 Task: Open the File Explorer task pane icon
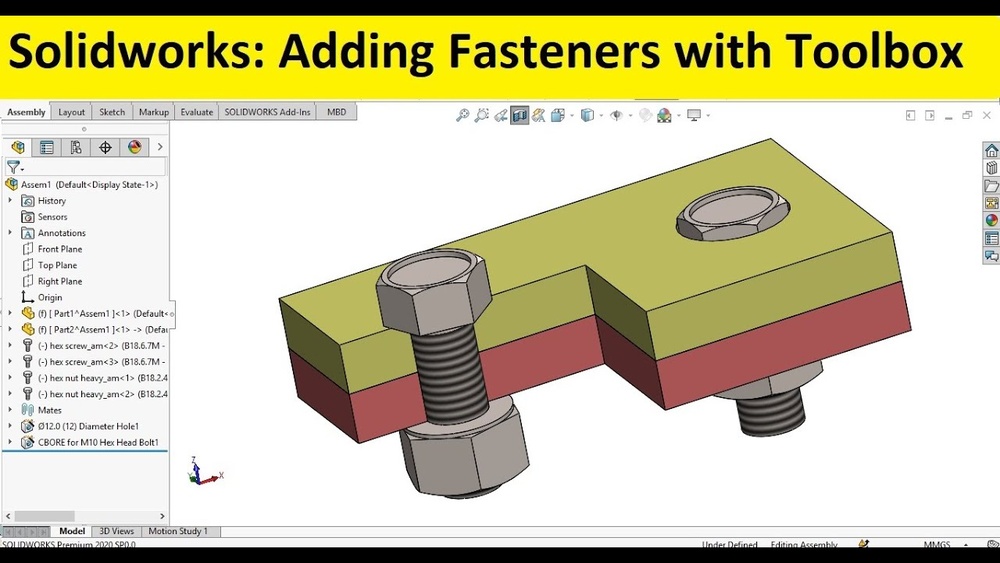click(x=991, y=186)
